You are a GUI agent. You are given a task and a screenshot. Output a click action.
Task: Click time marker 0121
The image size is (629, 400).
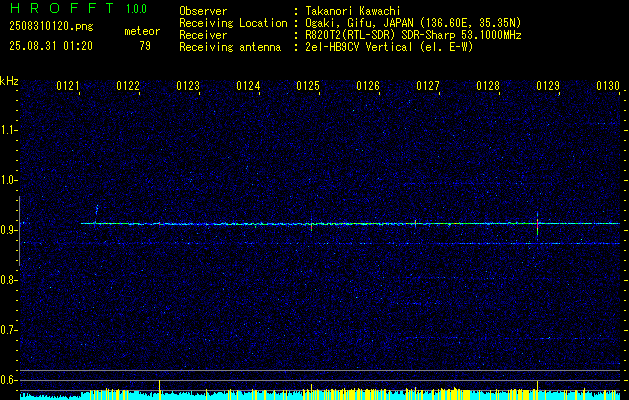(x=68, y=85)
